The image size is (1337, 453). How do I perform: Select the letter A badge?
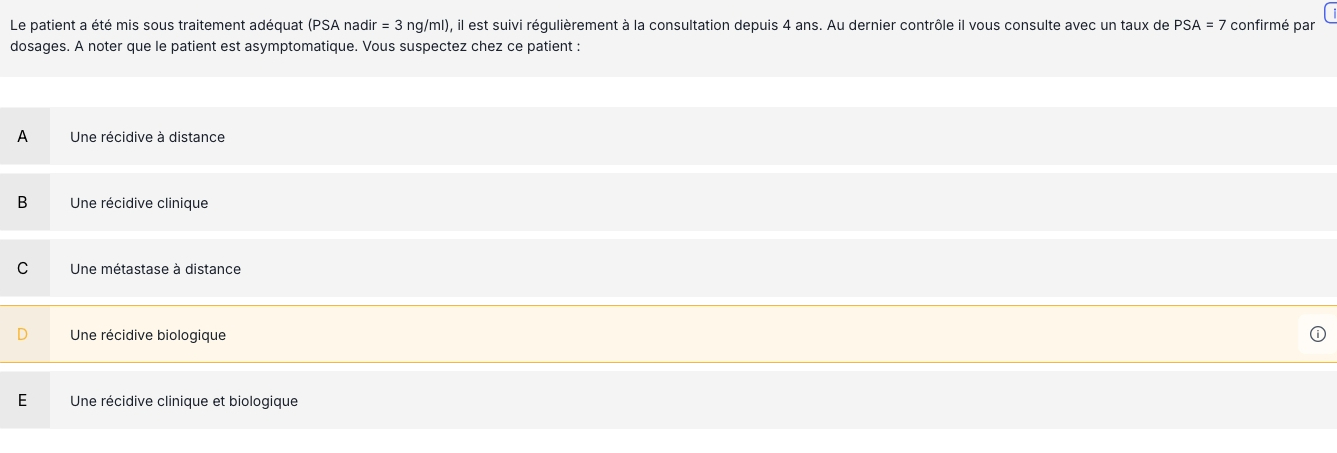coord(24,136)
